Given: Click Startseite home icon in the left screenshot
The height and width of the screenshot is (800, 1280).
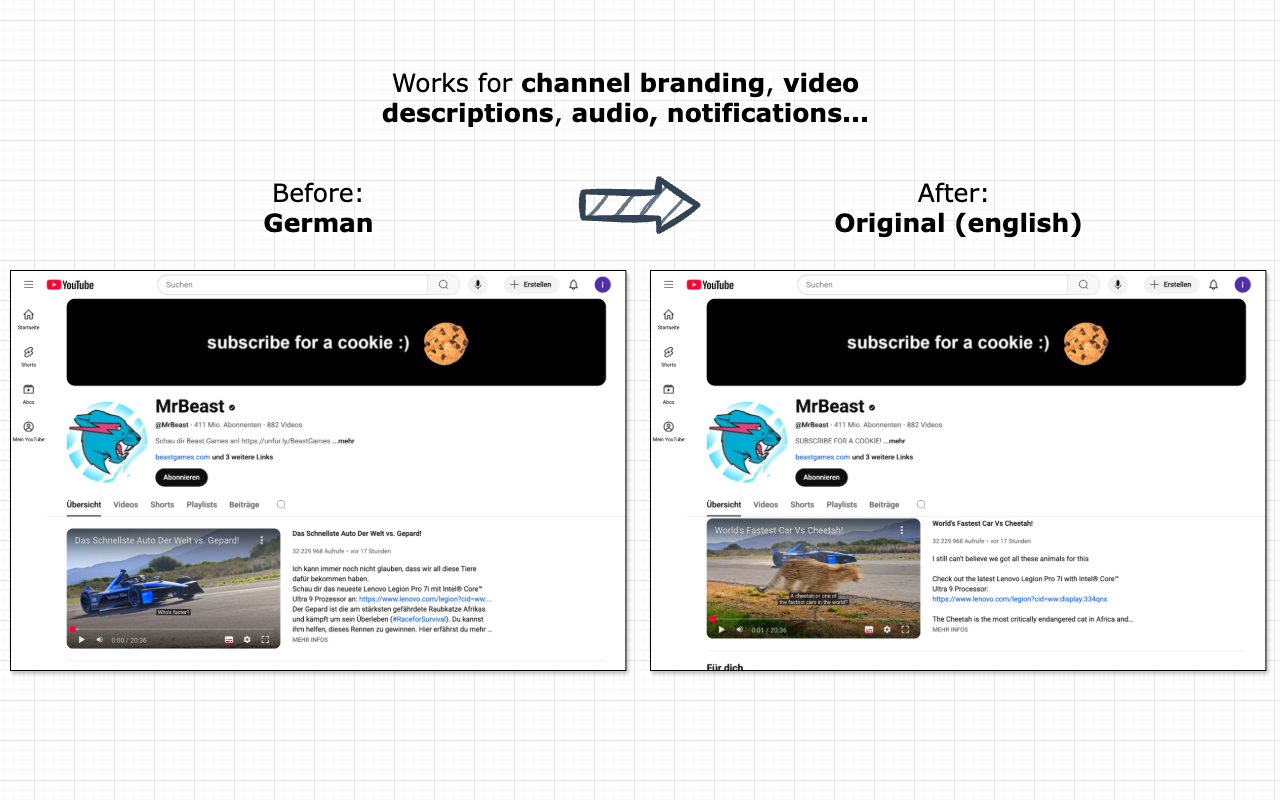Looking at the screenshot, I should 28,315.
